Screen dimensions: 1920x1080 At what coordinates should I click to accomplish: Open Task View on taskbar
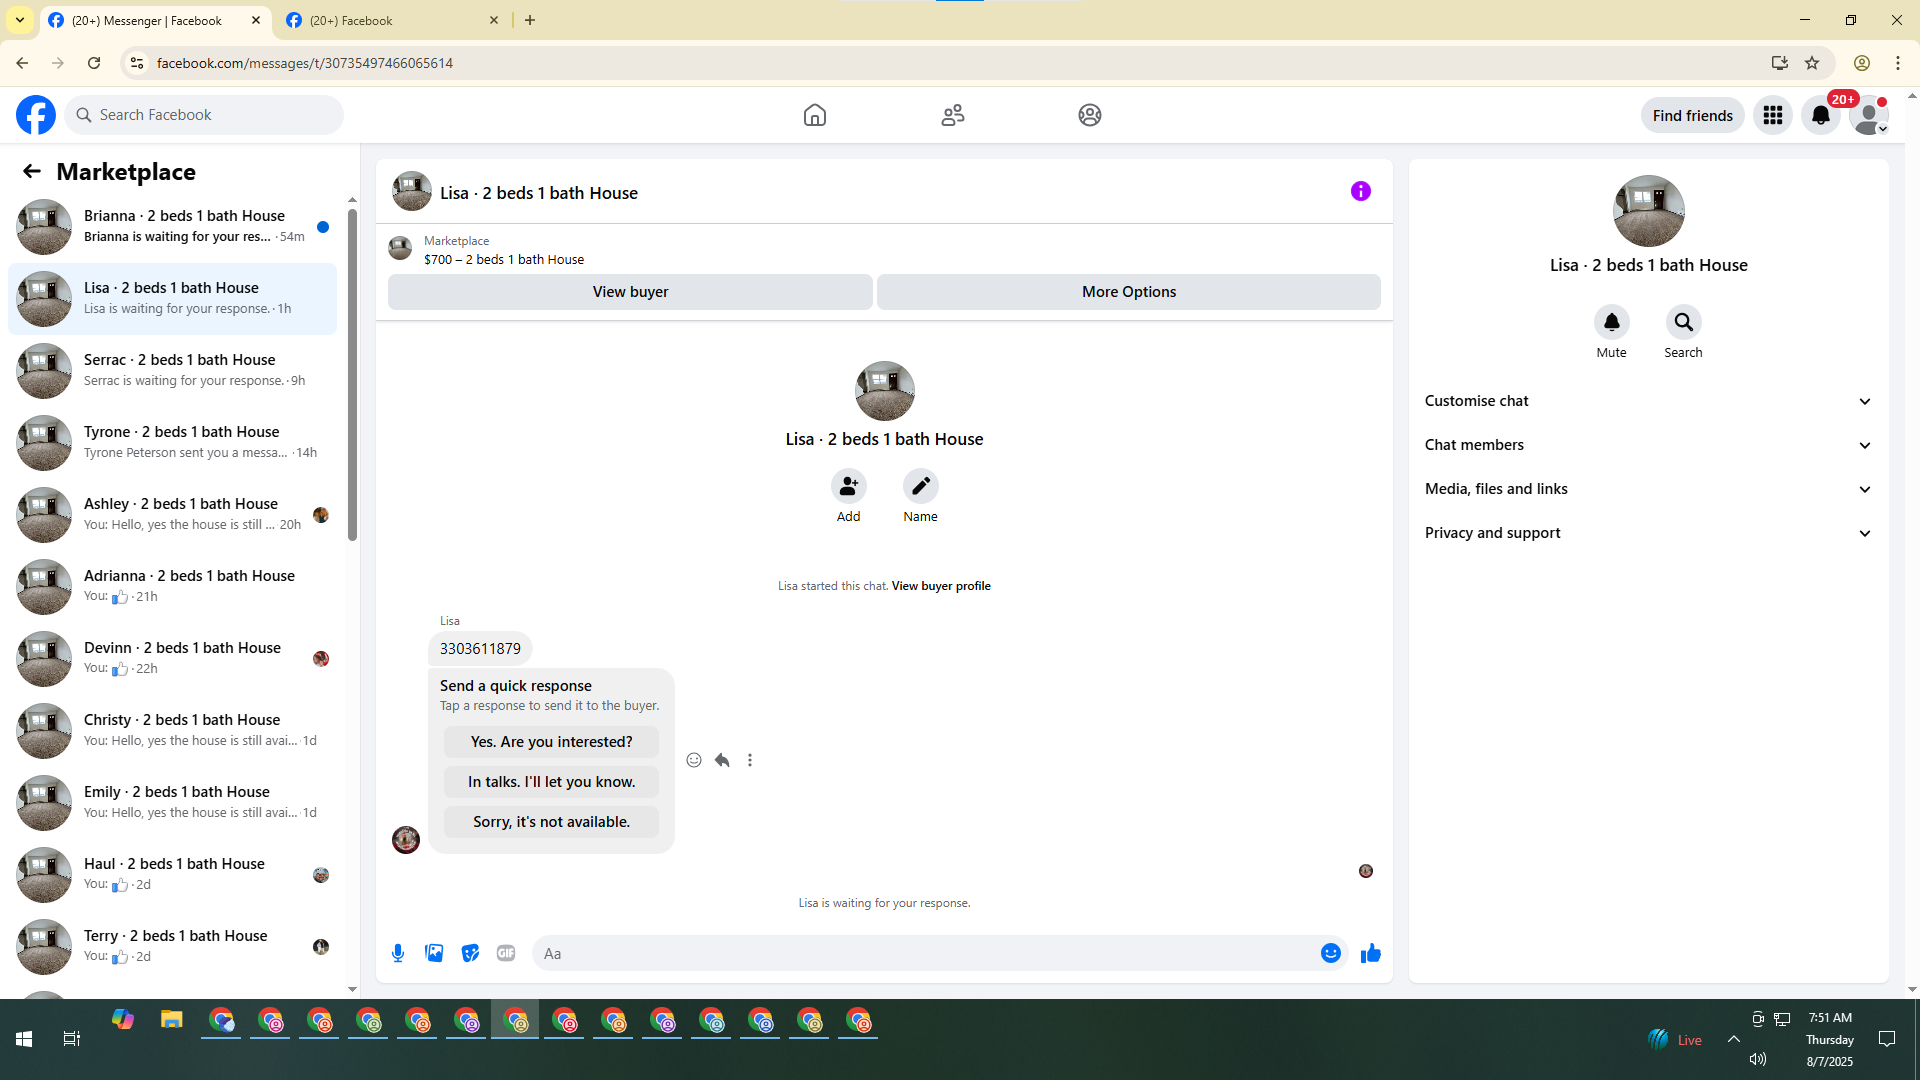[x=72, y=1039]
